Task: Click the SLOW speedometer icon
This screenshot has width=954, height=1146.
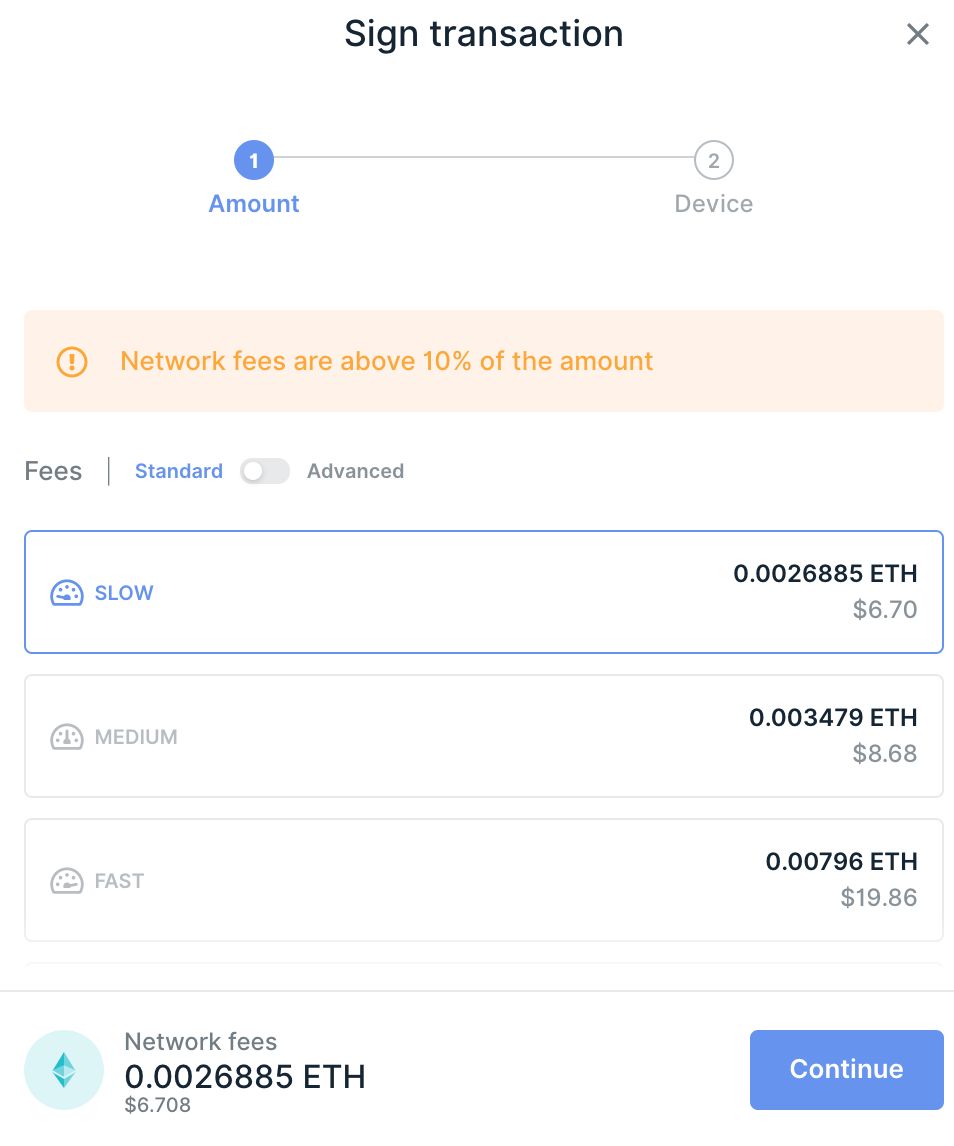Action: click(x=66, y=593)
